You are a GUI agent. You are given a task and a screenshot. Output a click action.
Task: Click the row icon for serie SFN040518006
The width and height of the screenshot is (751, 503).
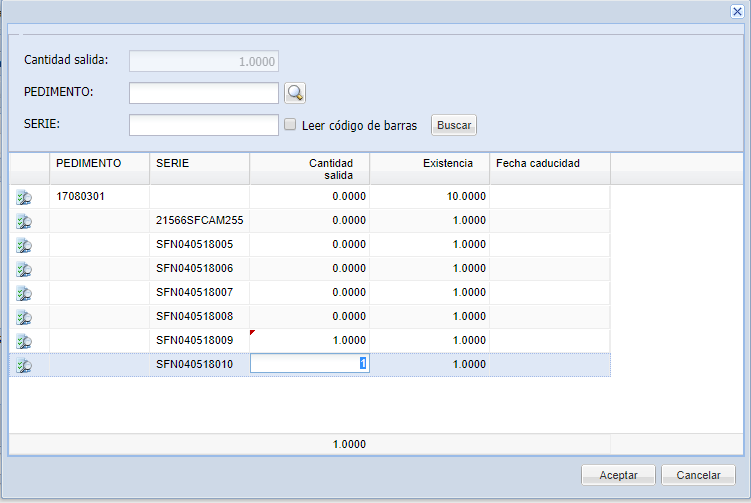tap(24, 270)
